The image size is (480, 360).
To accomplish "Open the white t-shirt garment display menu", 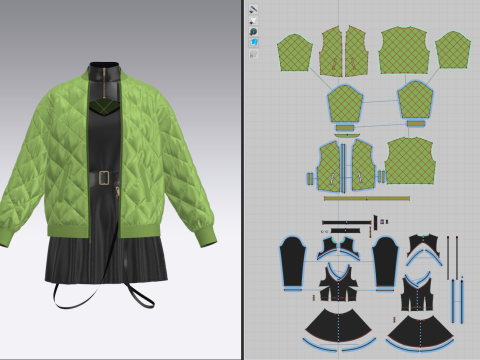I will tap(253, 21).
